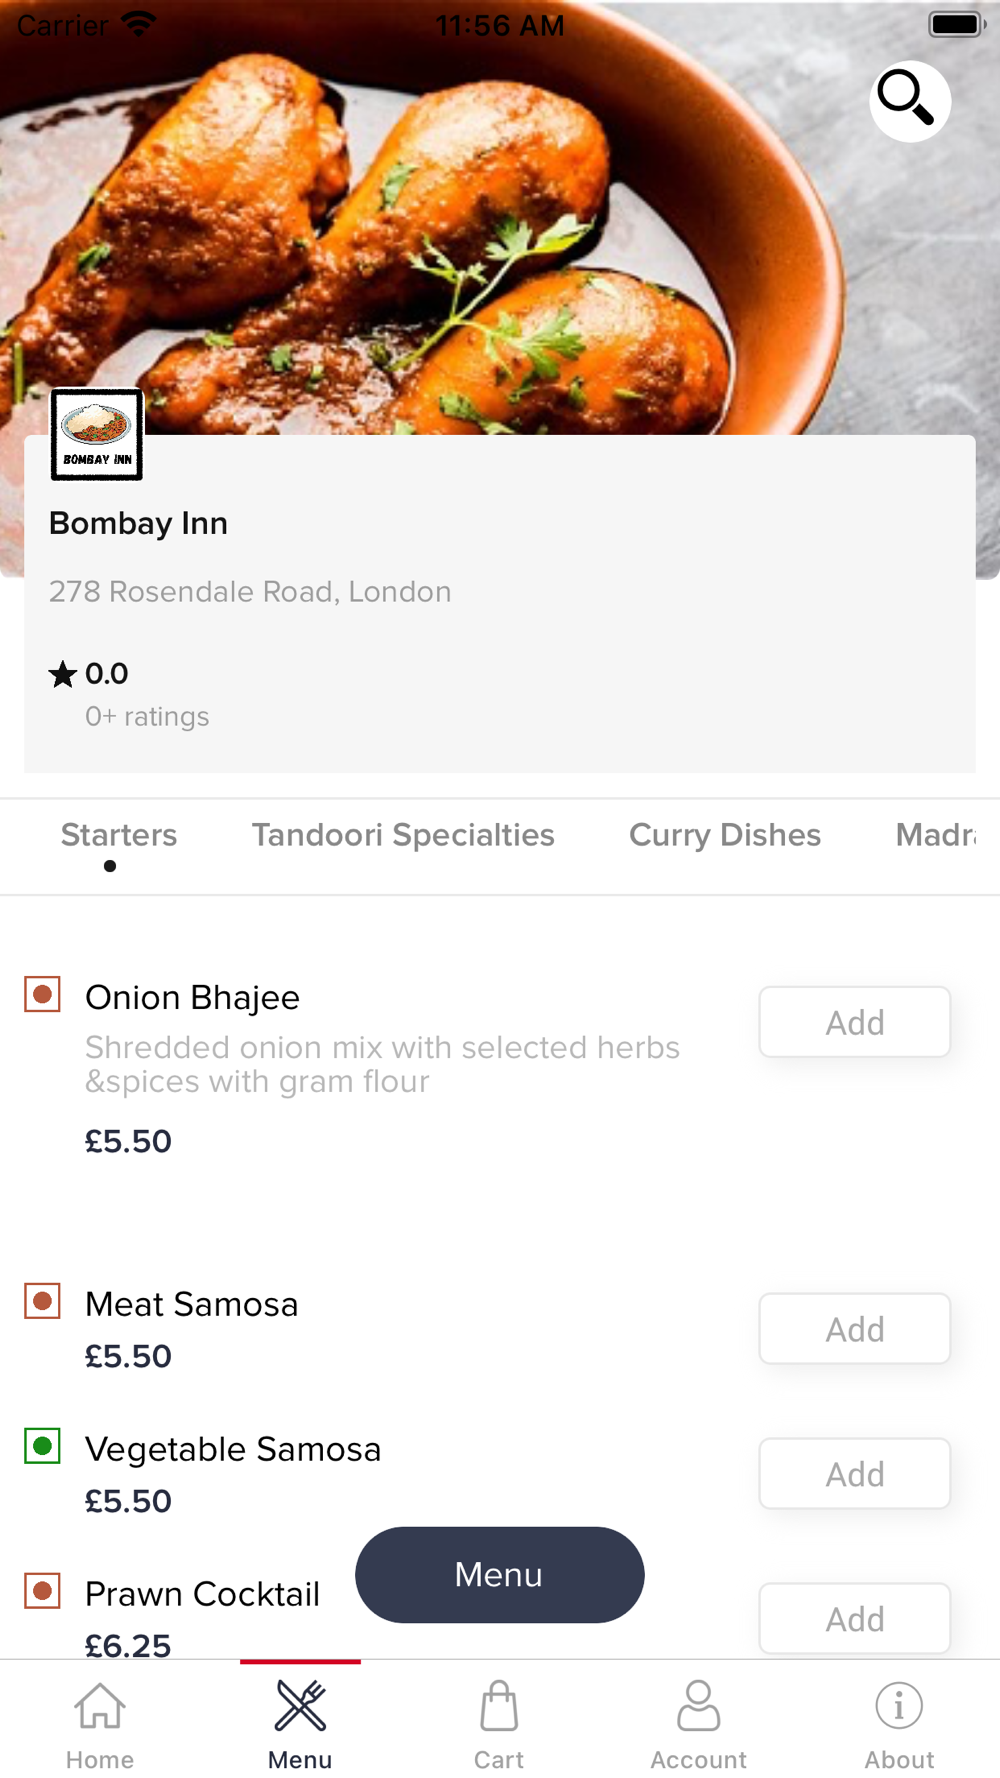
Task: Tap the magnifying glass search icon
Action: coord(909,101)
